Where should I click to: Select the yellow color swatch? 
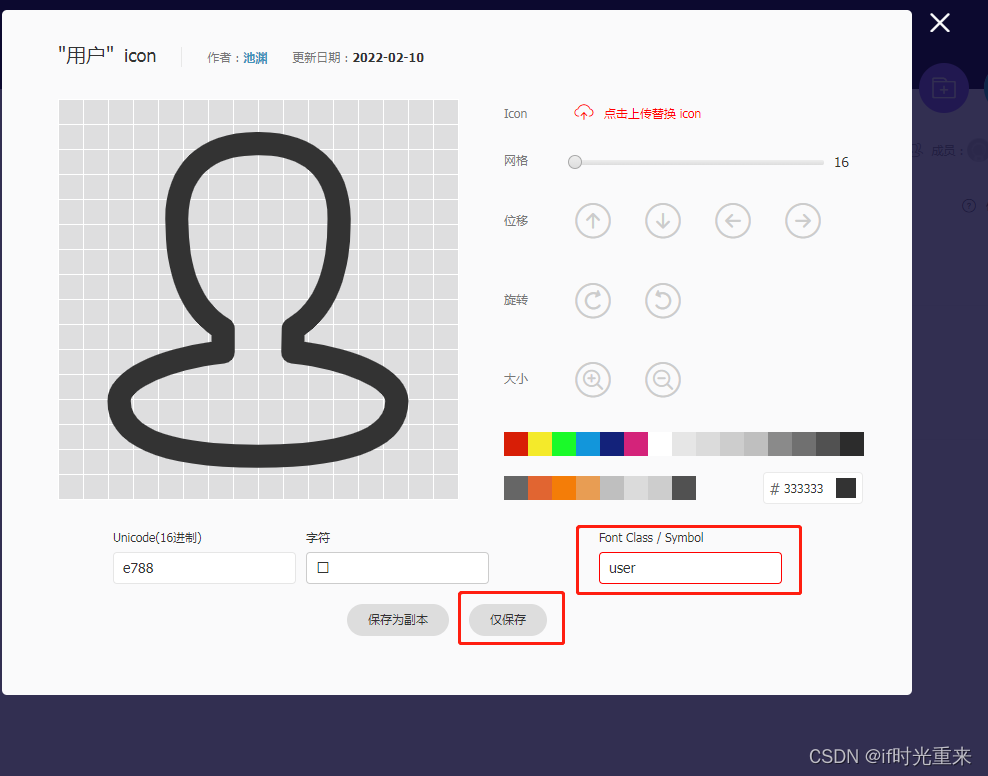tap(539, 444)
